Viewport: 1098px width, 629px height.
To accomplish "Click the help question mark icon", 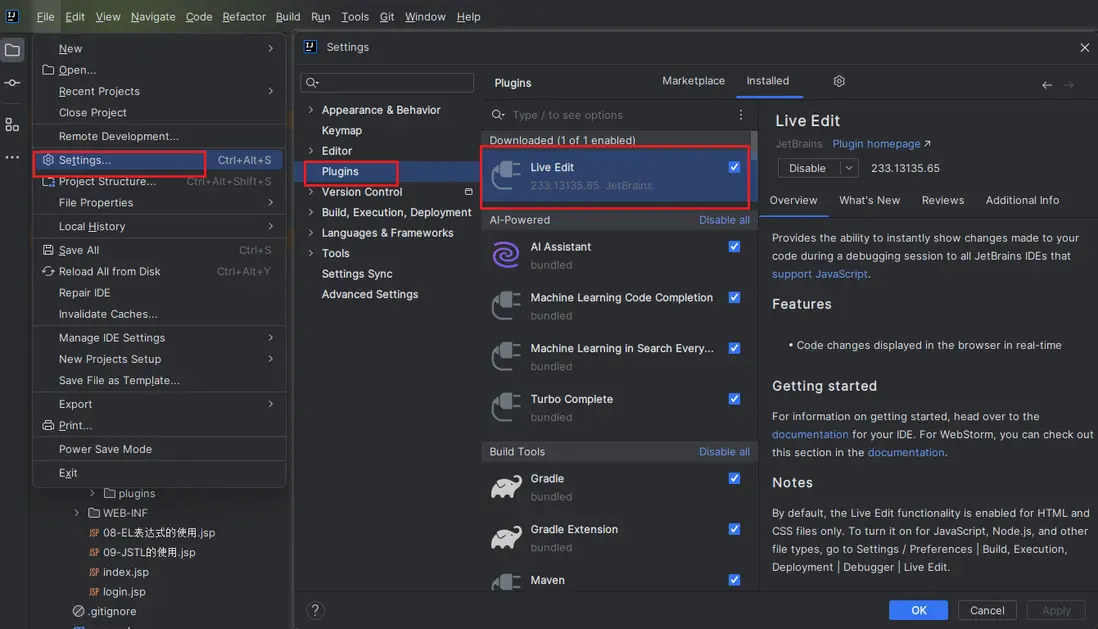I will click(314, 610).
